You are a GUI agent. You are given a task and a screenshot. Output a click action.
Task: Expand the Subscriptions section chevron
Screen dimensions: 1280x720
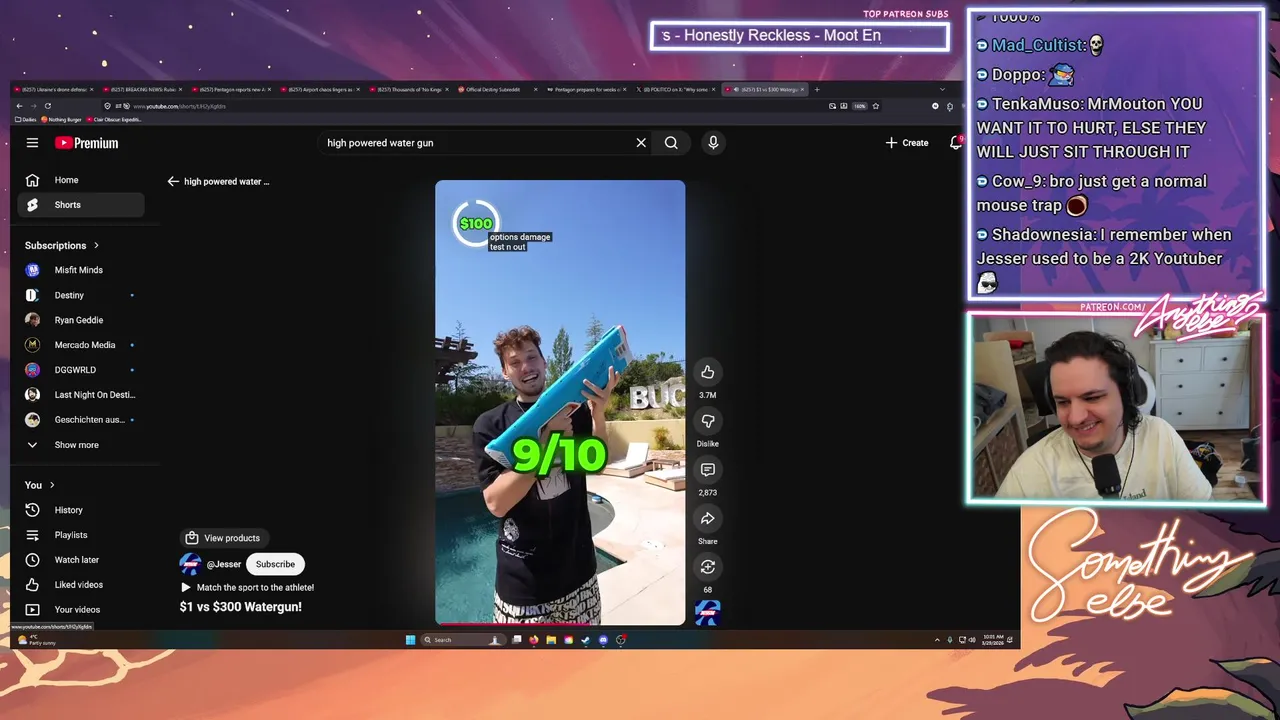click(96, 245)
